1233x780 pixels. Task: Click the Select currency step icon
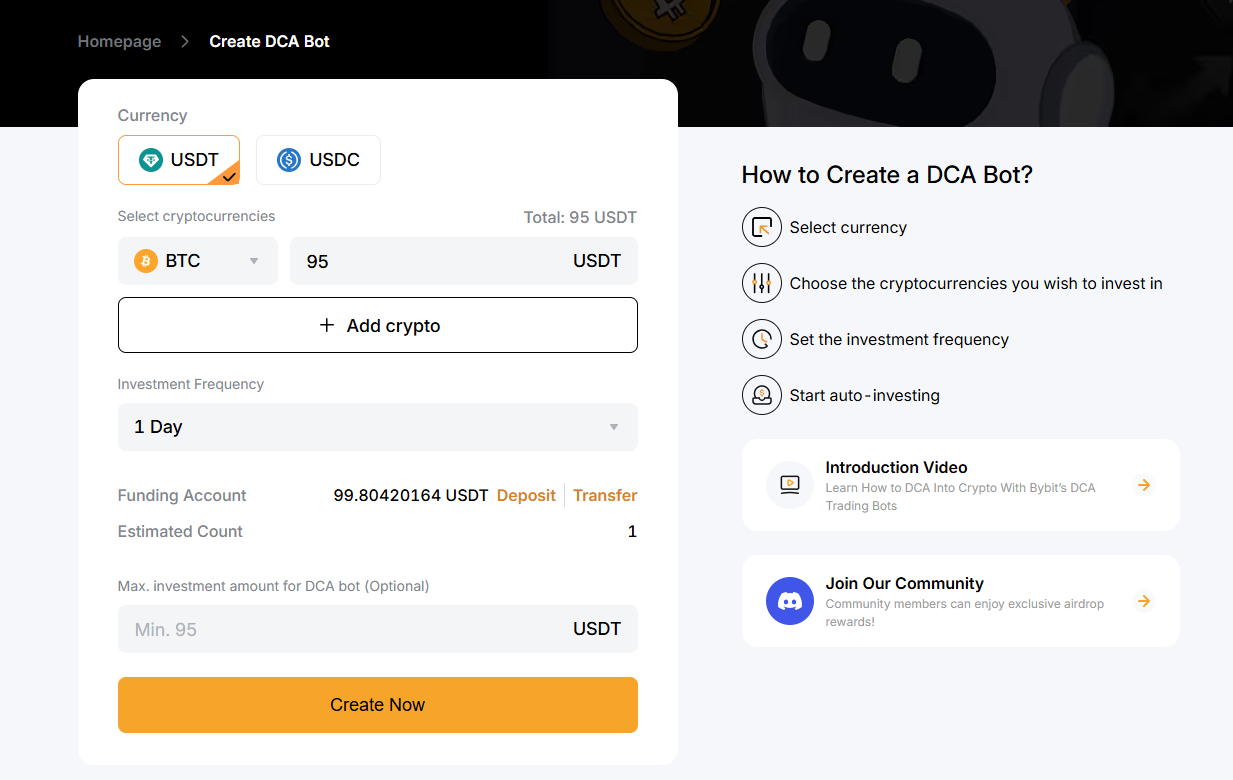(761, 227)
